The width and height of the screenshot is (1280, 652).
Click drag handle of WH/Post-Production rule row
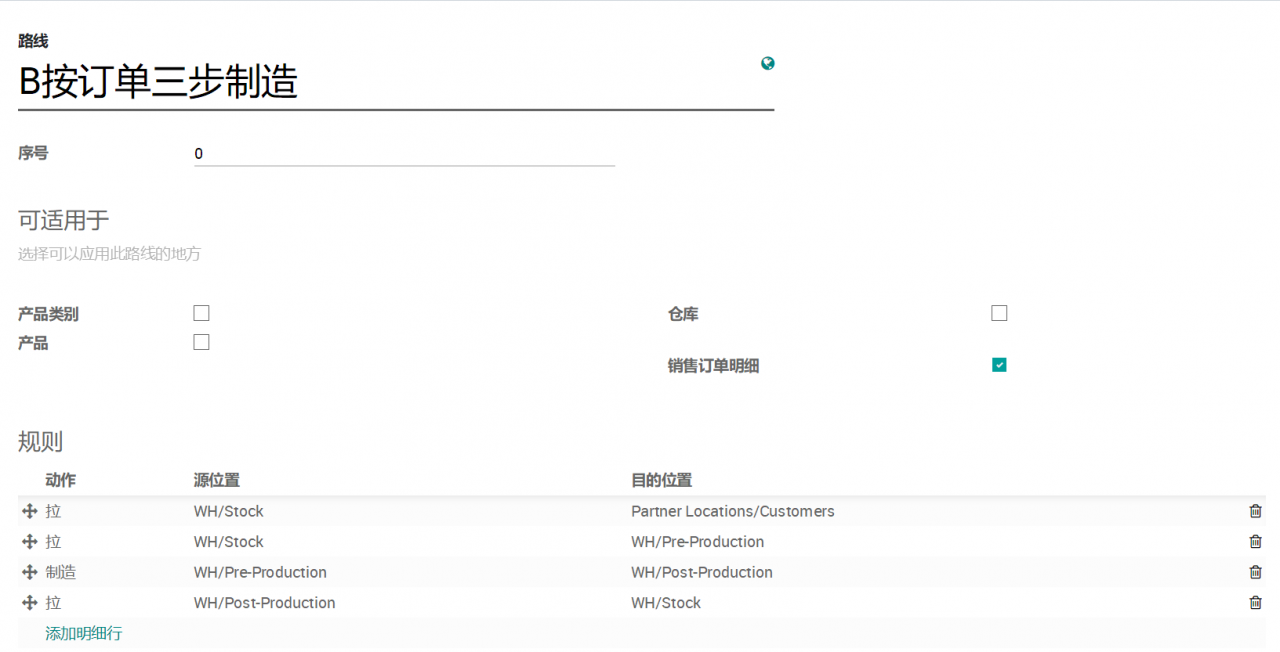[x=29, y=603]
